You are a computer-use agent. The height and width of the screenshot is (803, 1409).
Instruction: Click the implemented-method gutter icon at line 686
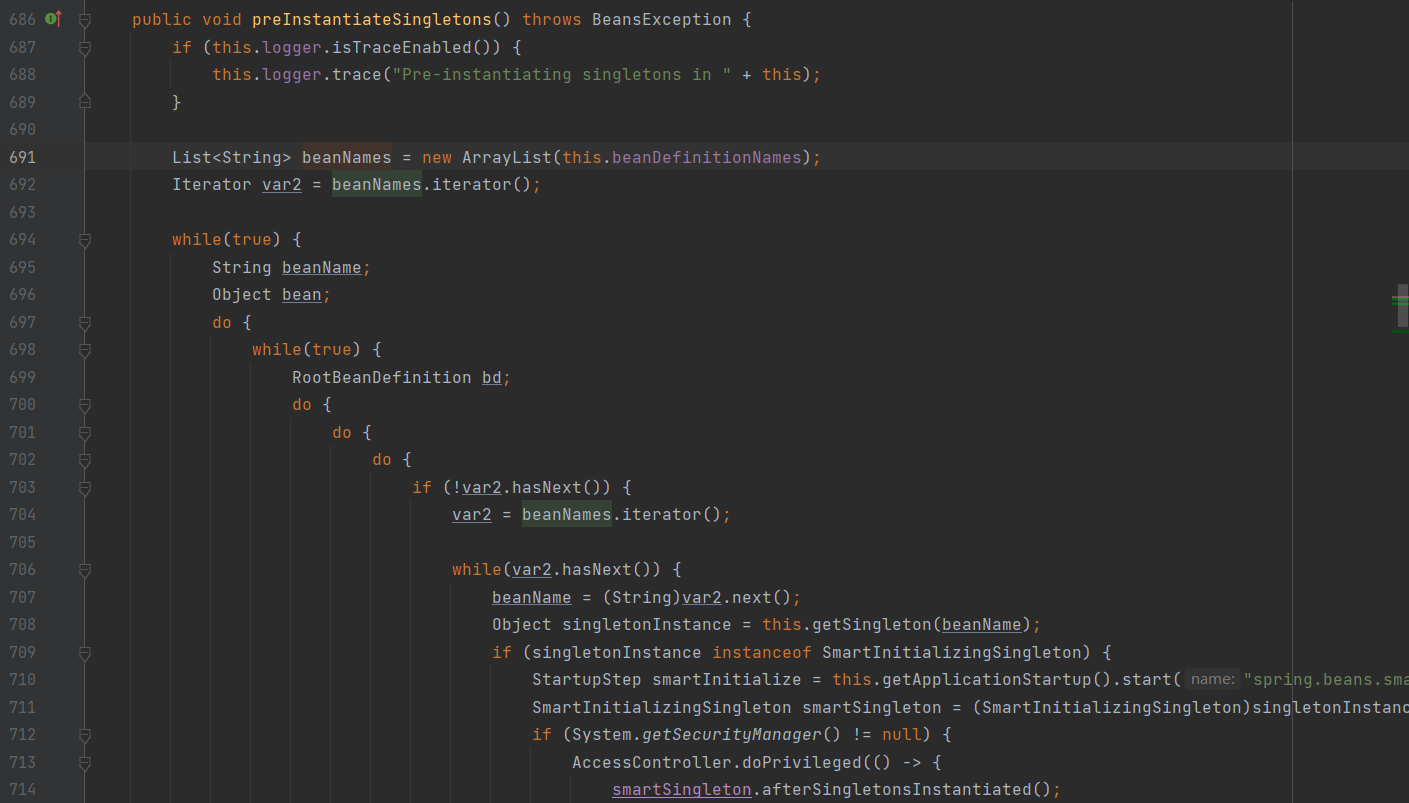tap(54, 19)
